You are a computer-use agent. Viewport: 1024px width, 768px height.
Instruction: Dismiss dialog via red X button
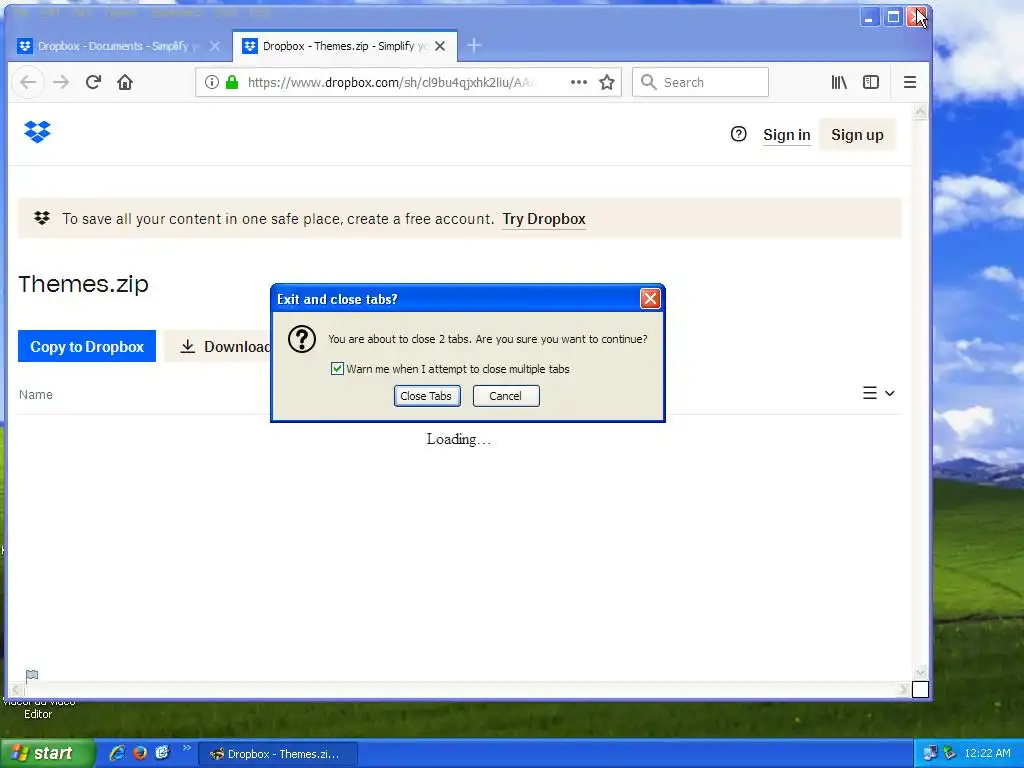(x=650, y=299)
